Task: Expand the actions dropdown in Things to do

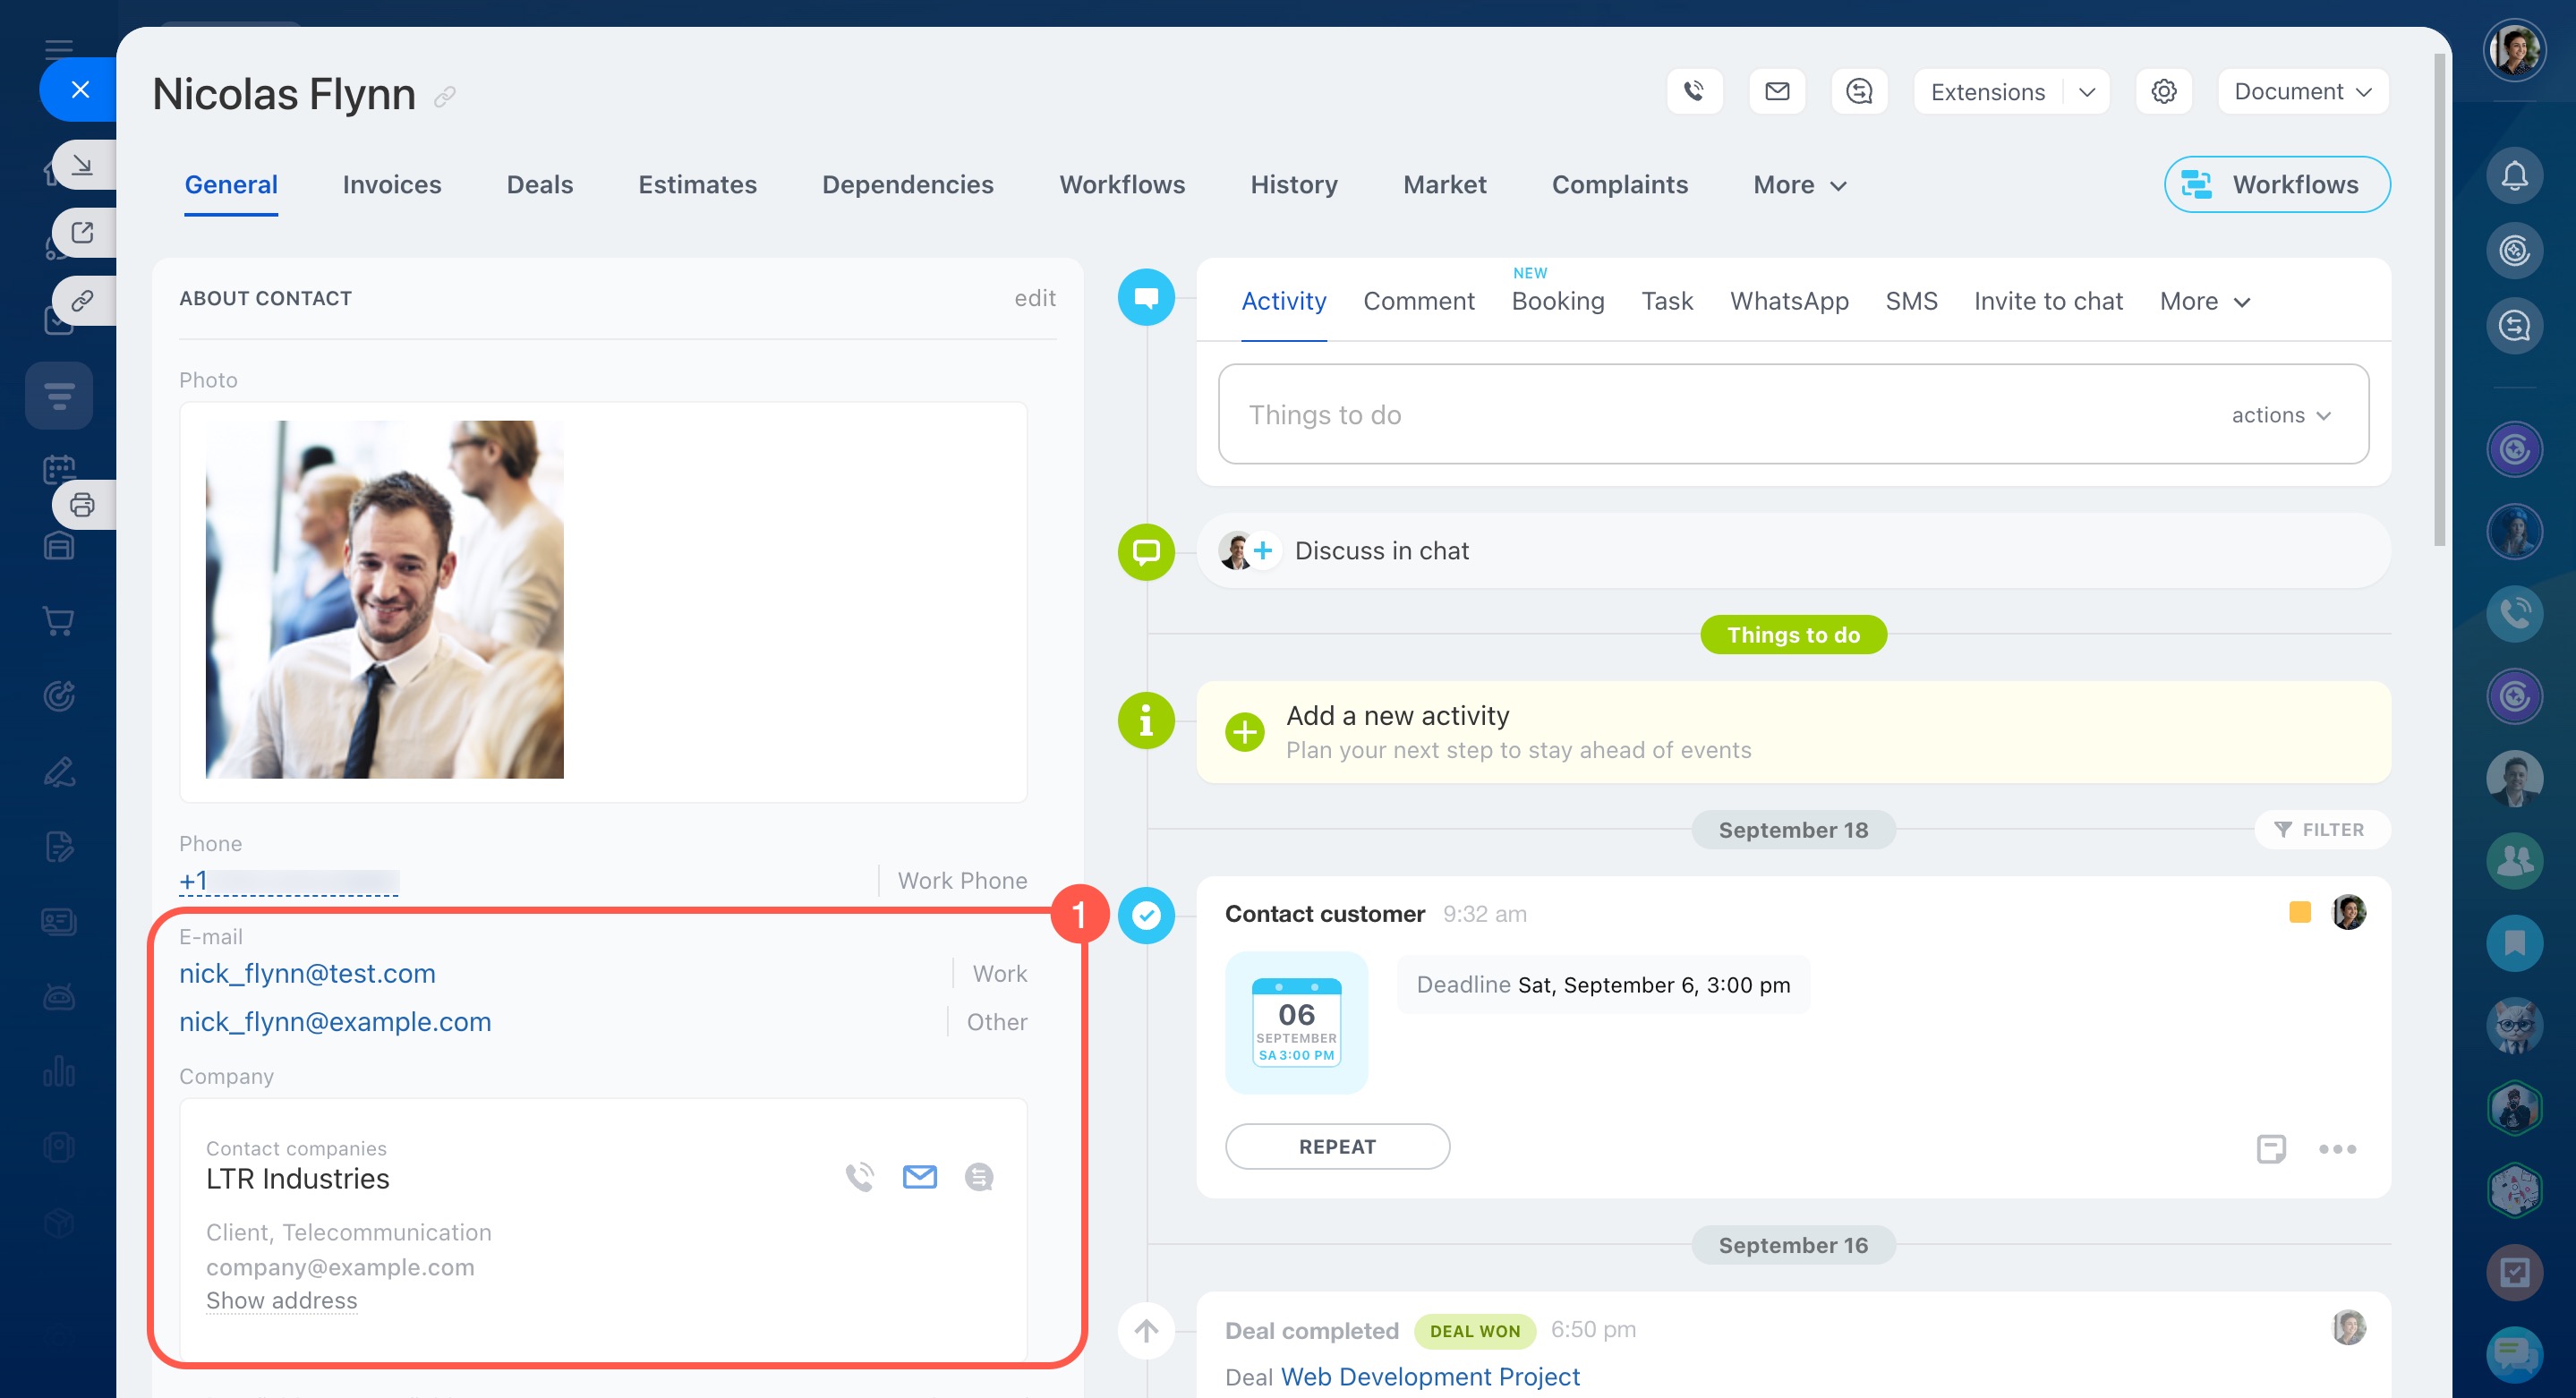Action: pyautogui.click(x=2281, y=415)
